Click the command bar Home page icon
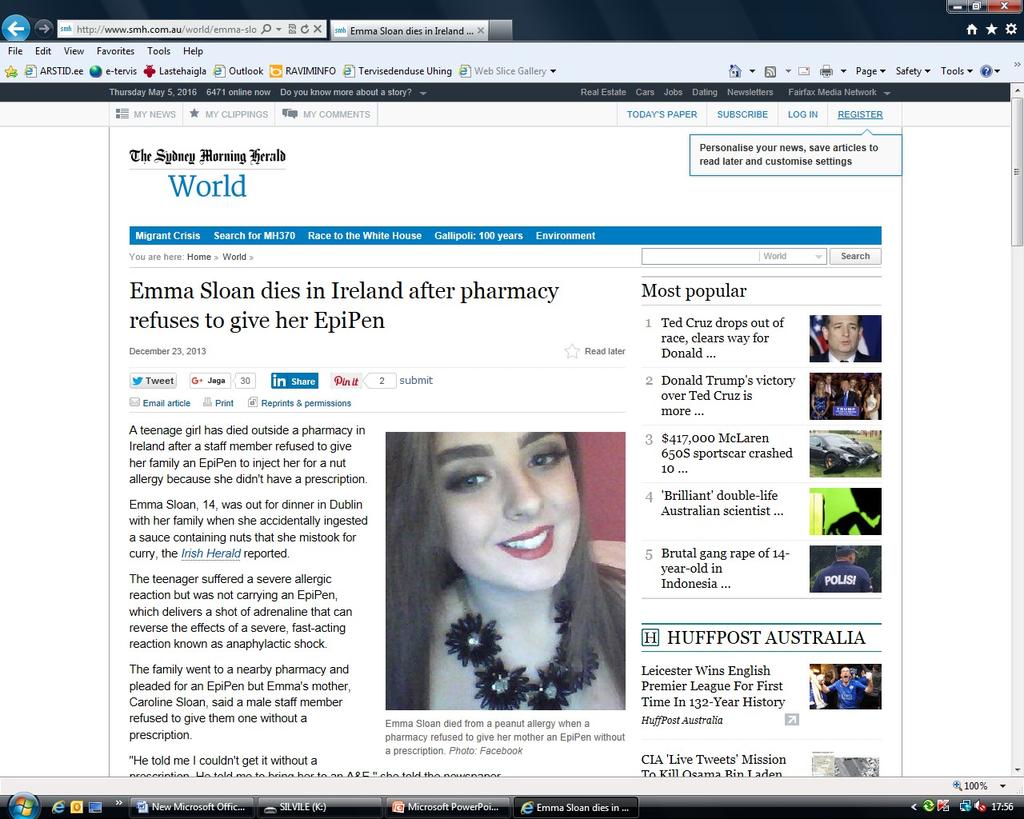The height and width of the screenshot is (819, 1024). click(x=735, y=71)
